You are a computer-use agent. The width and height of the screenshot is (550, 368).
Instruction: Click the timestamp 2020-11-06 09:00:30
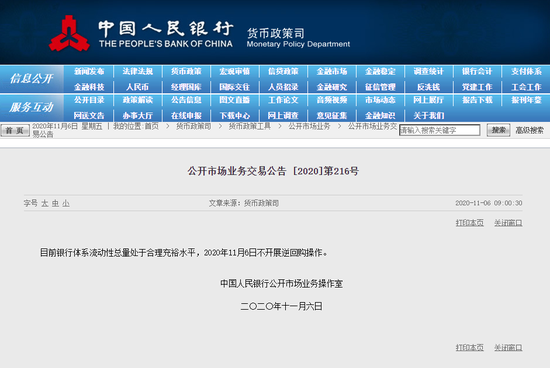(489, 203)
